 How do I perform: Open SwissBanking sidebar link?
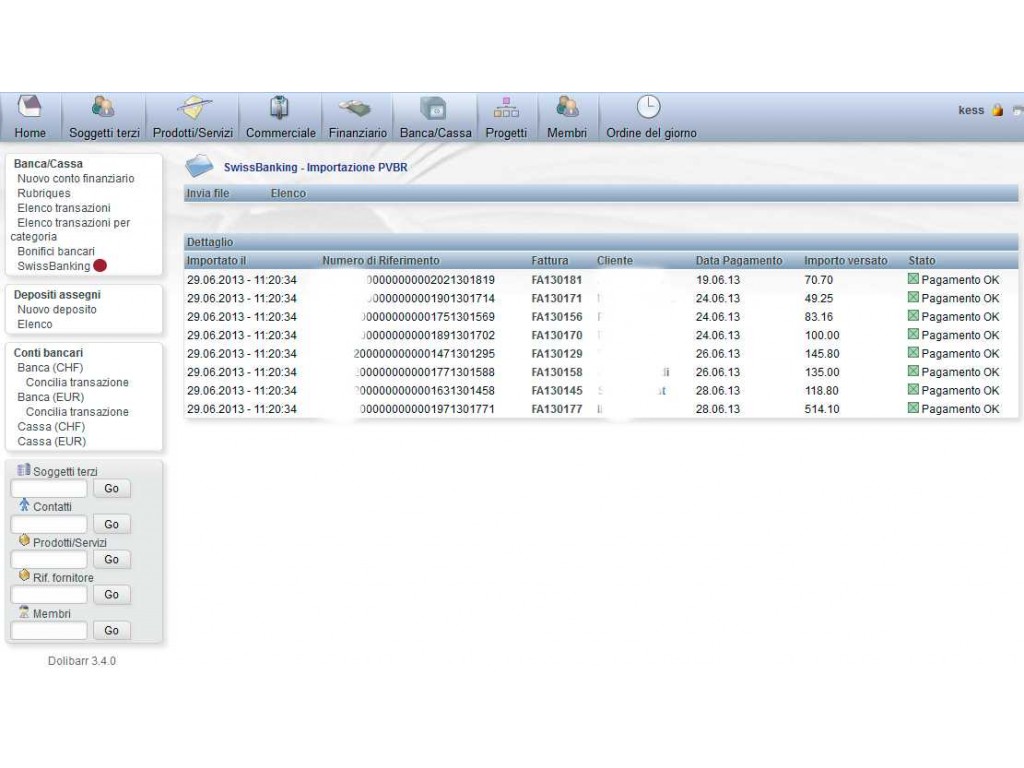click(x=54, y=266)
